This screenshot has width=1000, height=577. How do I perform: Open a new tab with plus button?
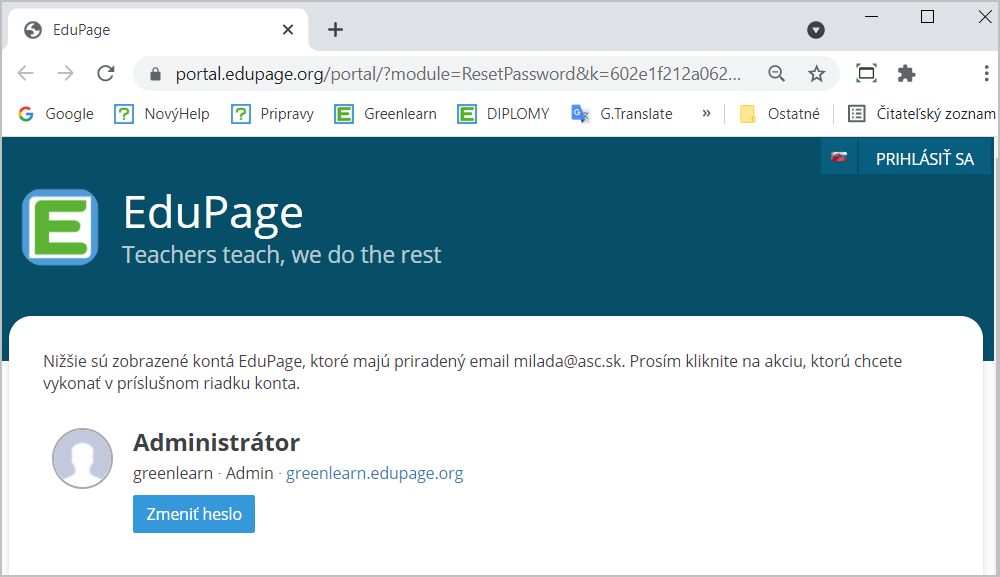pos(335,29)
